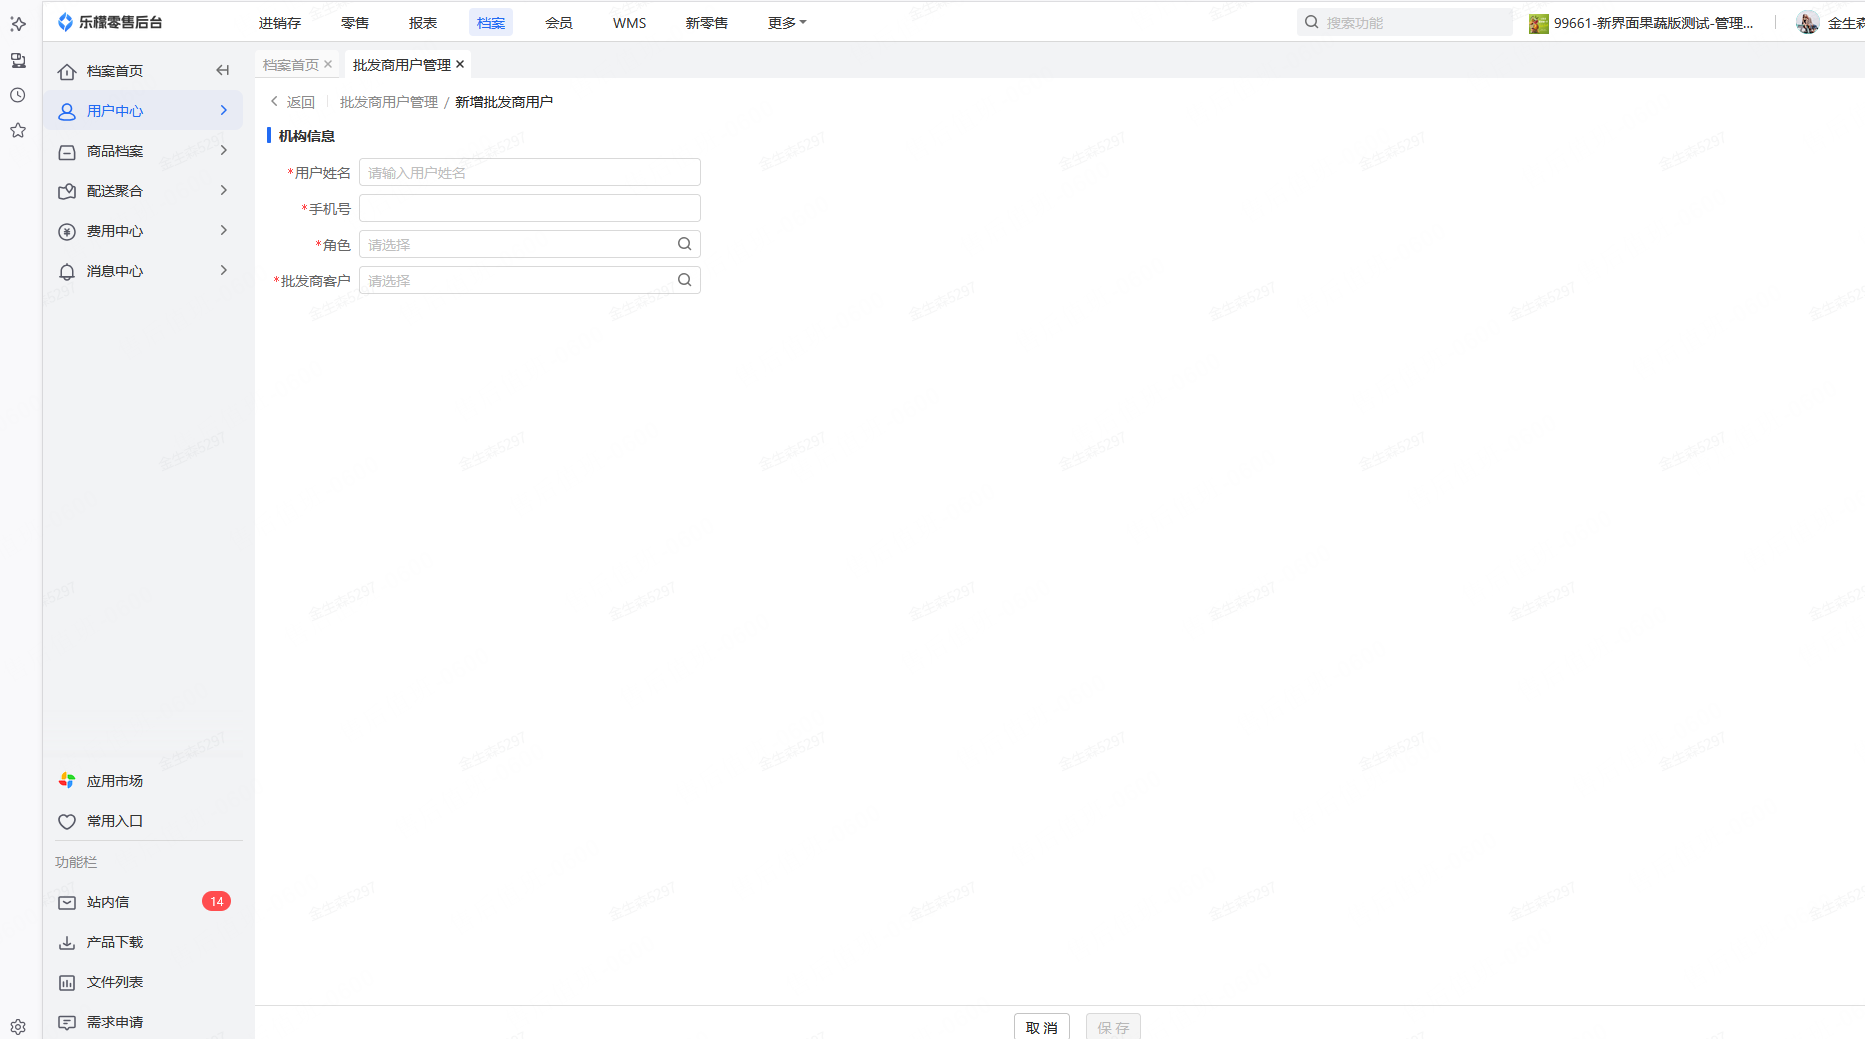Click the 机构信息 section heading
This screenshot has height=1039, width=1865.
click(x=307, y=136)
